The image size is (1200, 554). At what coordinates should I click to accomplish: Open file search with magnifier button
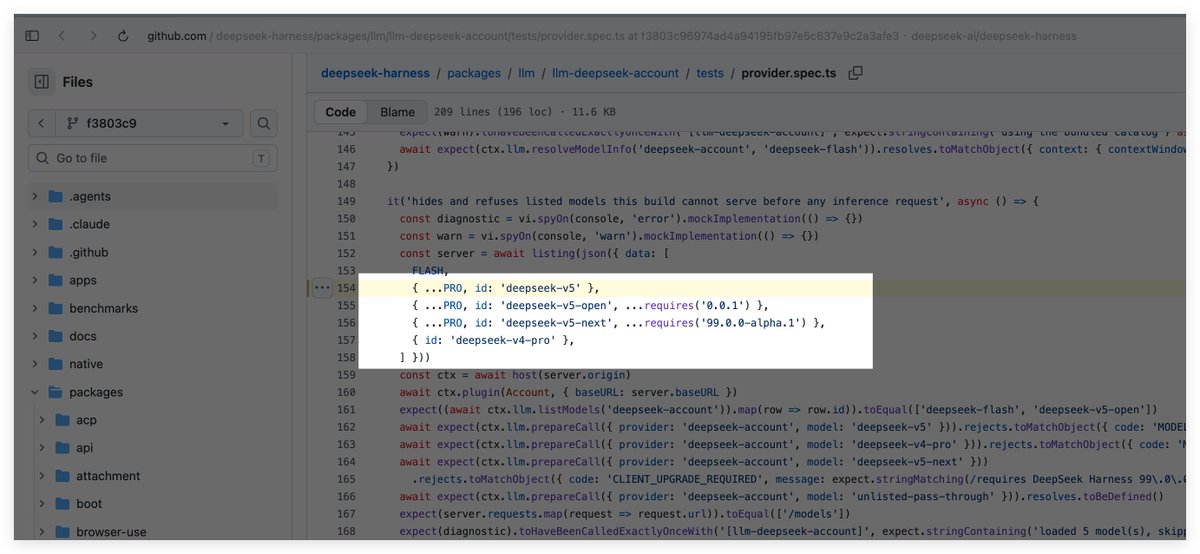tap(263, 124)
